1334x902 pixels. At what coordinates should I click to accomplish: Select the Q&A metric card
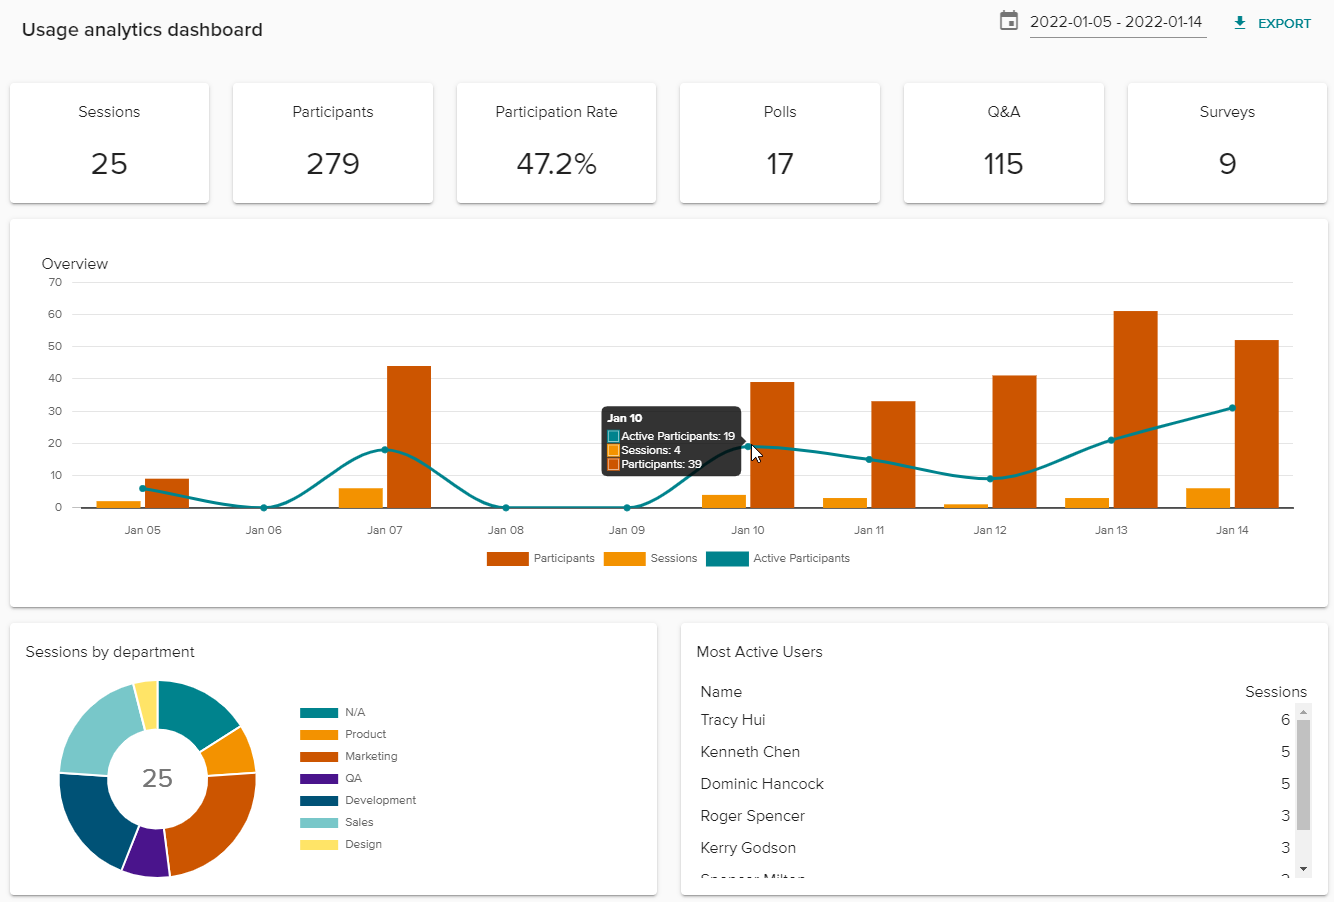point(1003,142)
